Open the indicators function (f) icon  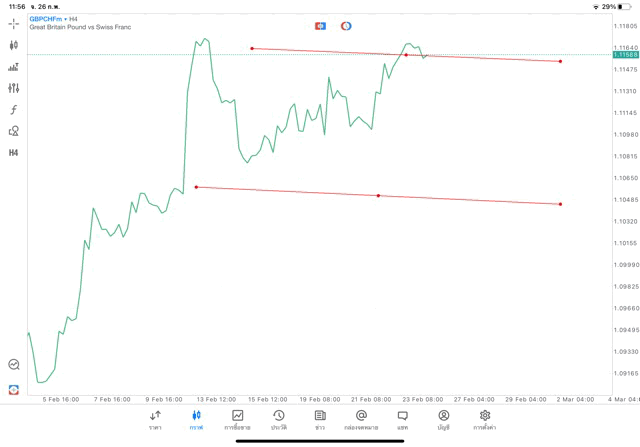click(x=14, y=109)
